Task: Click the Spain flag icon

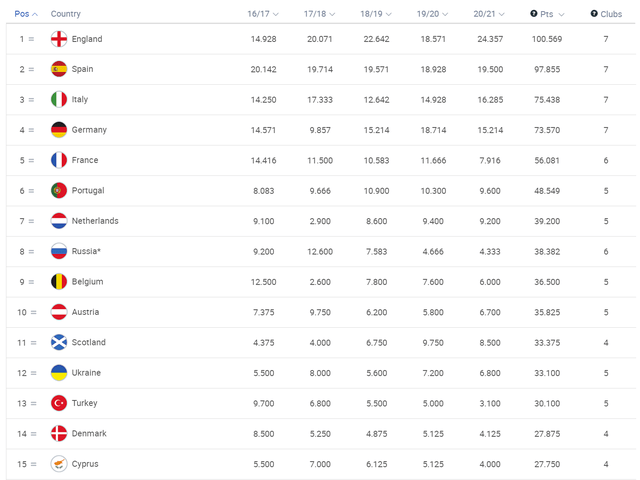Action: [x=59, y=69]
